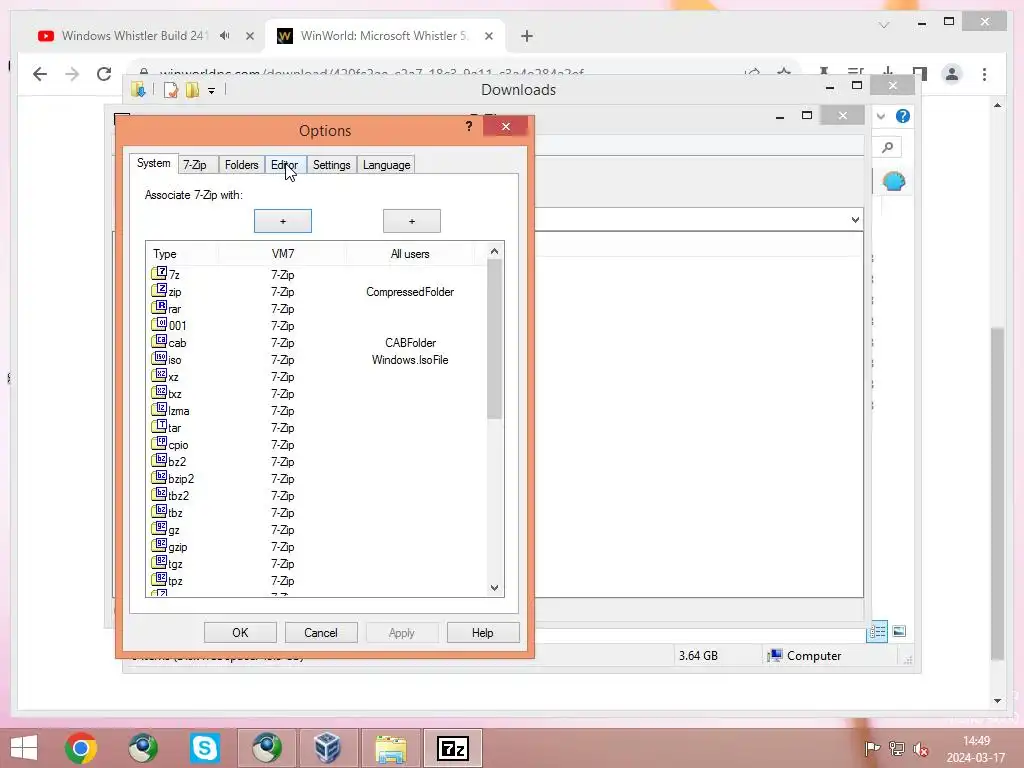This screenshot has width=1024, height=768.
Task: Select the lzma file type icon
Action: (159, 409)
